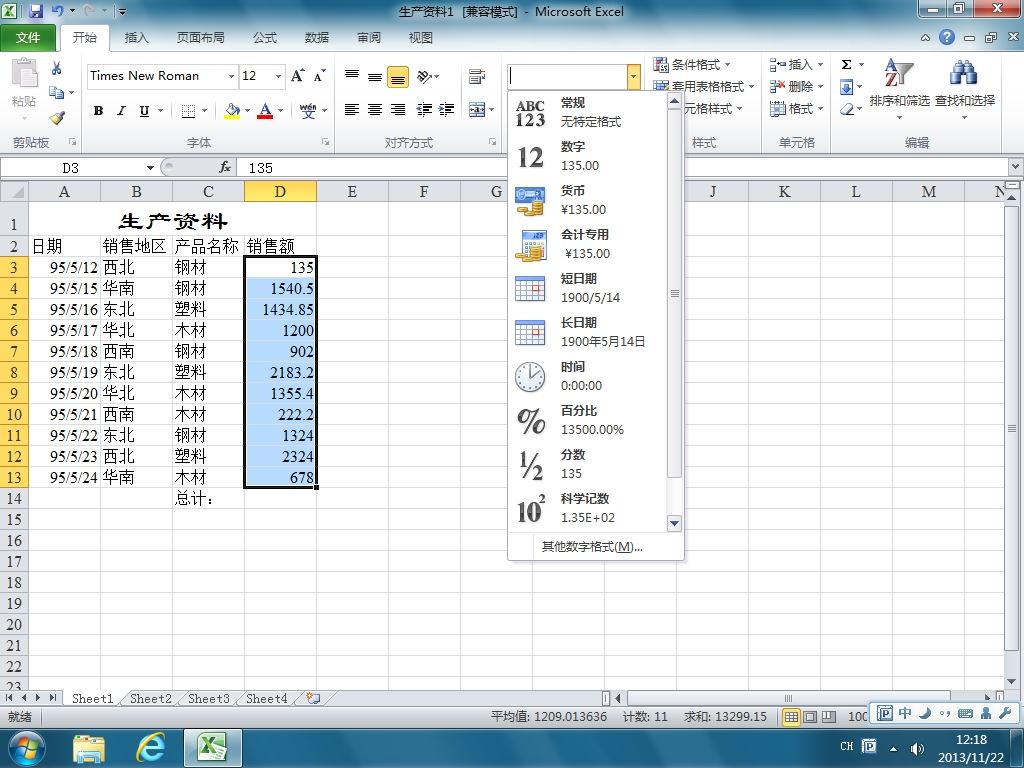Choose 货币 currency format option
Image resolution: width=1024 pixels, height=768 pixels.
[588, 200]
